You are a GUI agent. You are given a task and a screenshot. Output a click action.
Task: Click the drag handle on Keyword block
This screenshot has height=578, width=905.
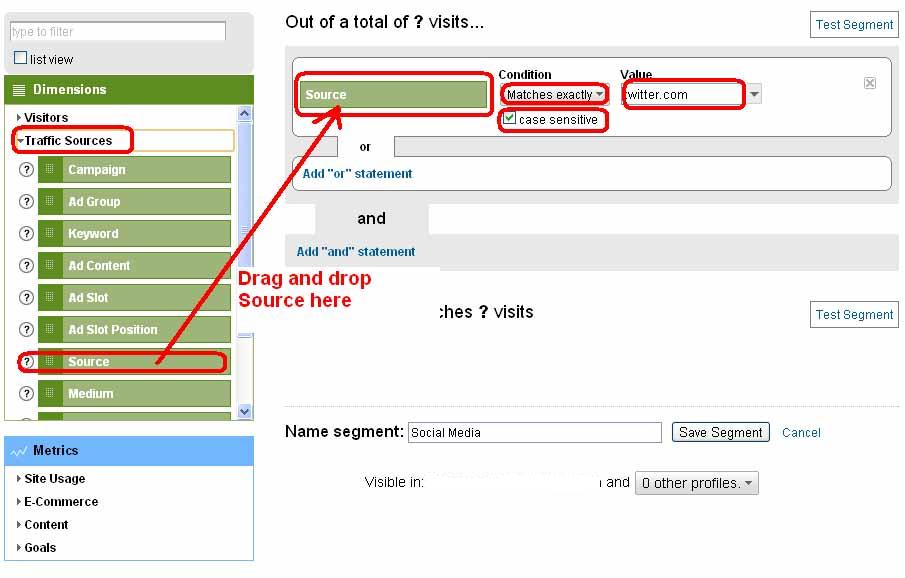(x=50, y=233)
